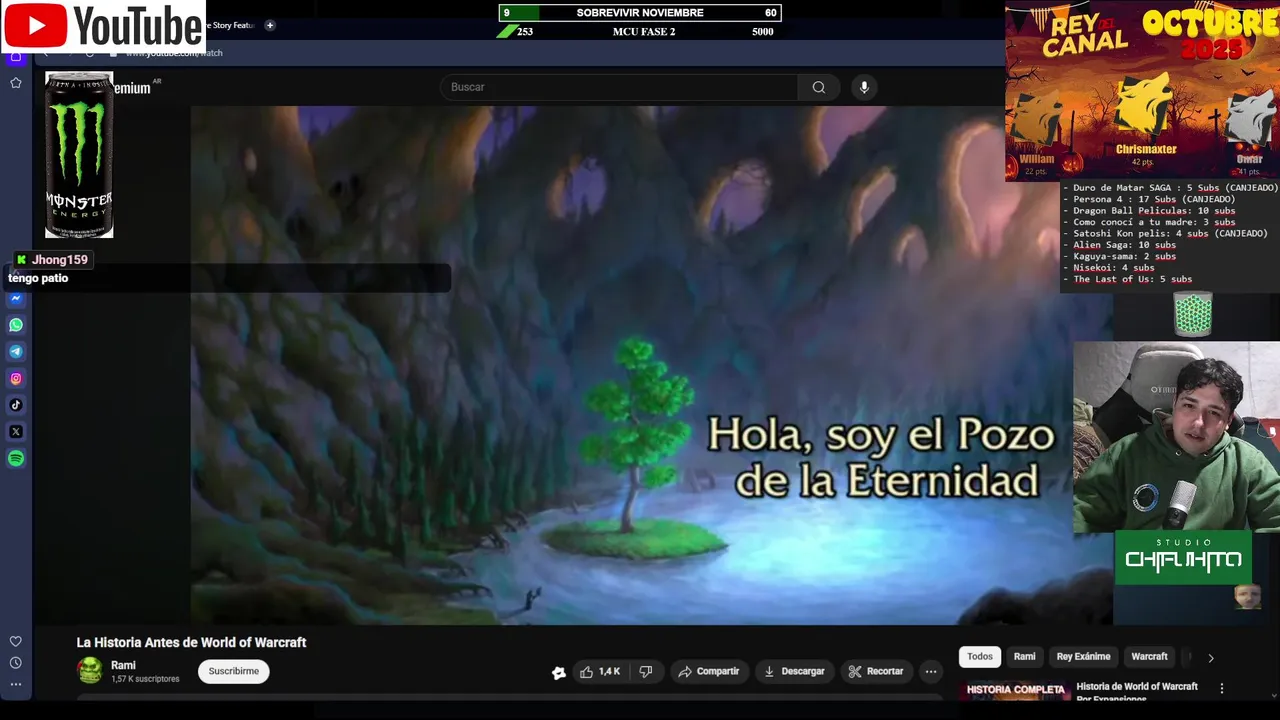The image size is (1280, 720).
Task: Click the Descargar download button
Action: point(794,672)
